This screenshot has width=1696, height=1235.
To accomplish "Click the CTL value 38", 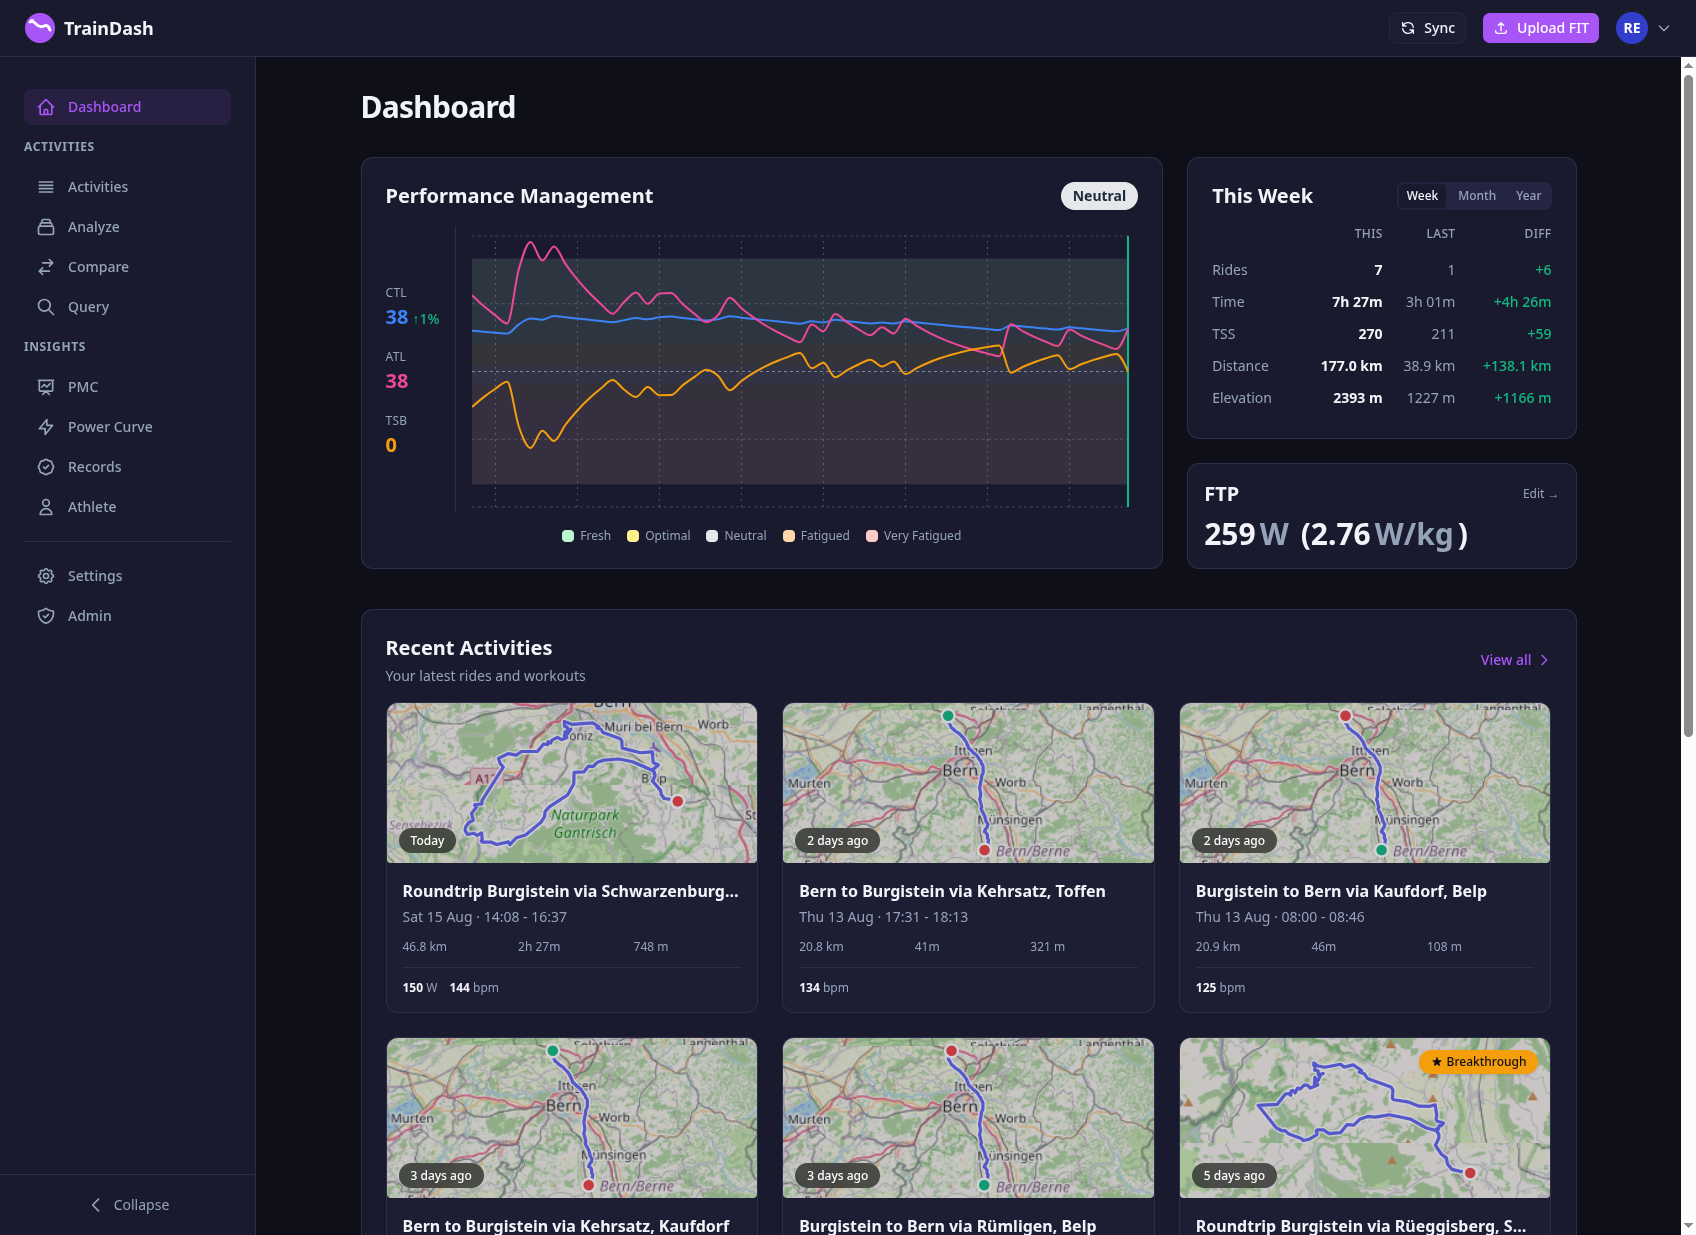I will 397,317.
